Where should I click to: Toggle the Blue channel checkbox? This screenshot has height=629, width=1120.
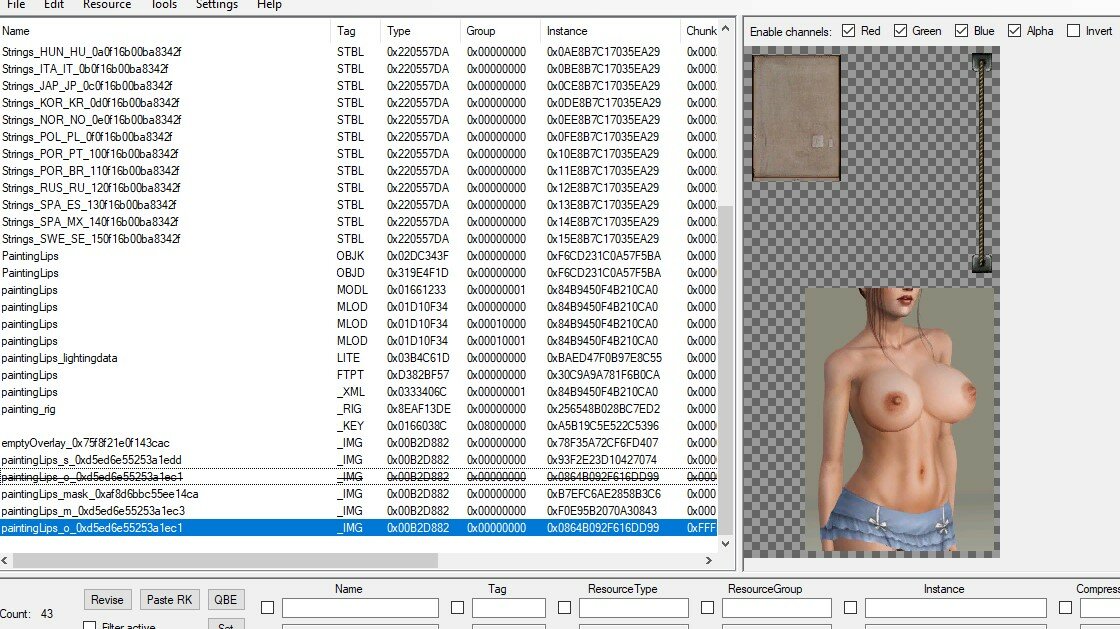click(961, 31)
